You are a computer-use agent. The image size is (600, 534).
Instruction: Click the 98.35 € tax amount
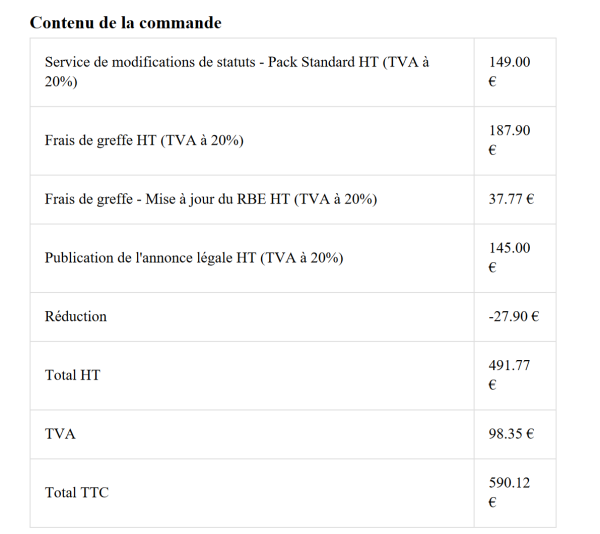tap(511, 434)
